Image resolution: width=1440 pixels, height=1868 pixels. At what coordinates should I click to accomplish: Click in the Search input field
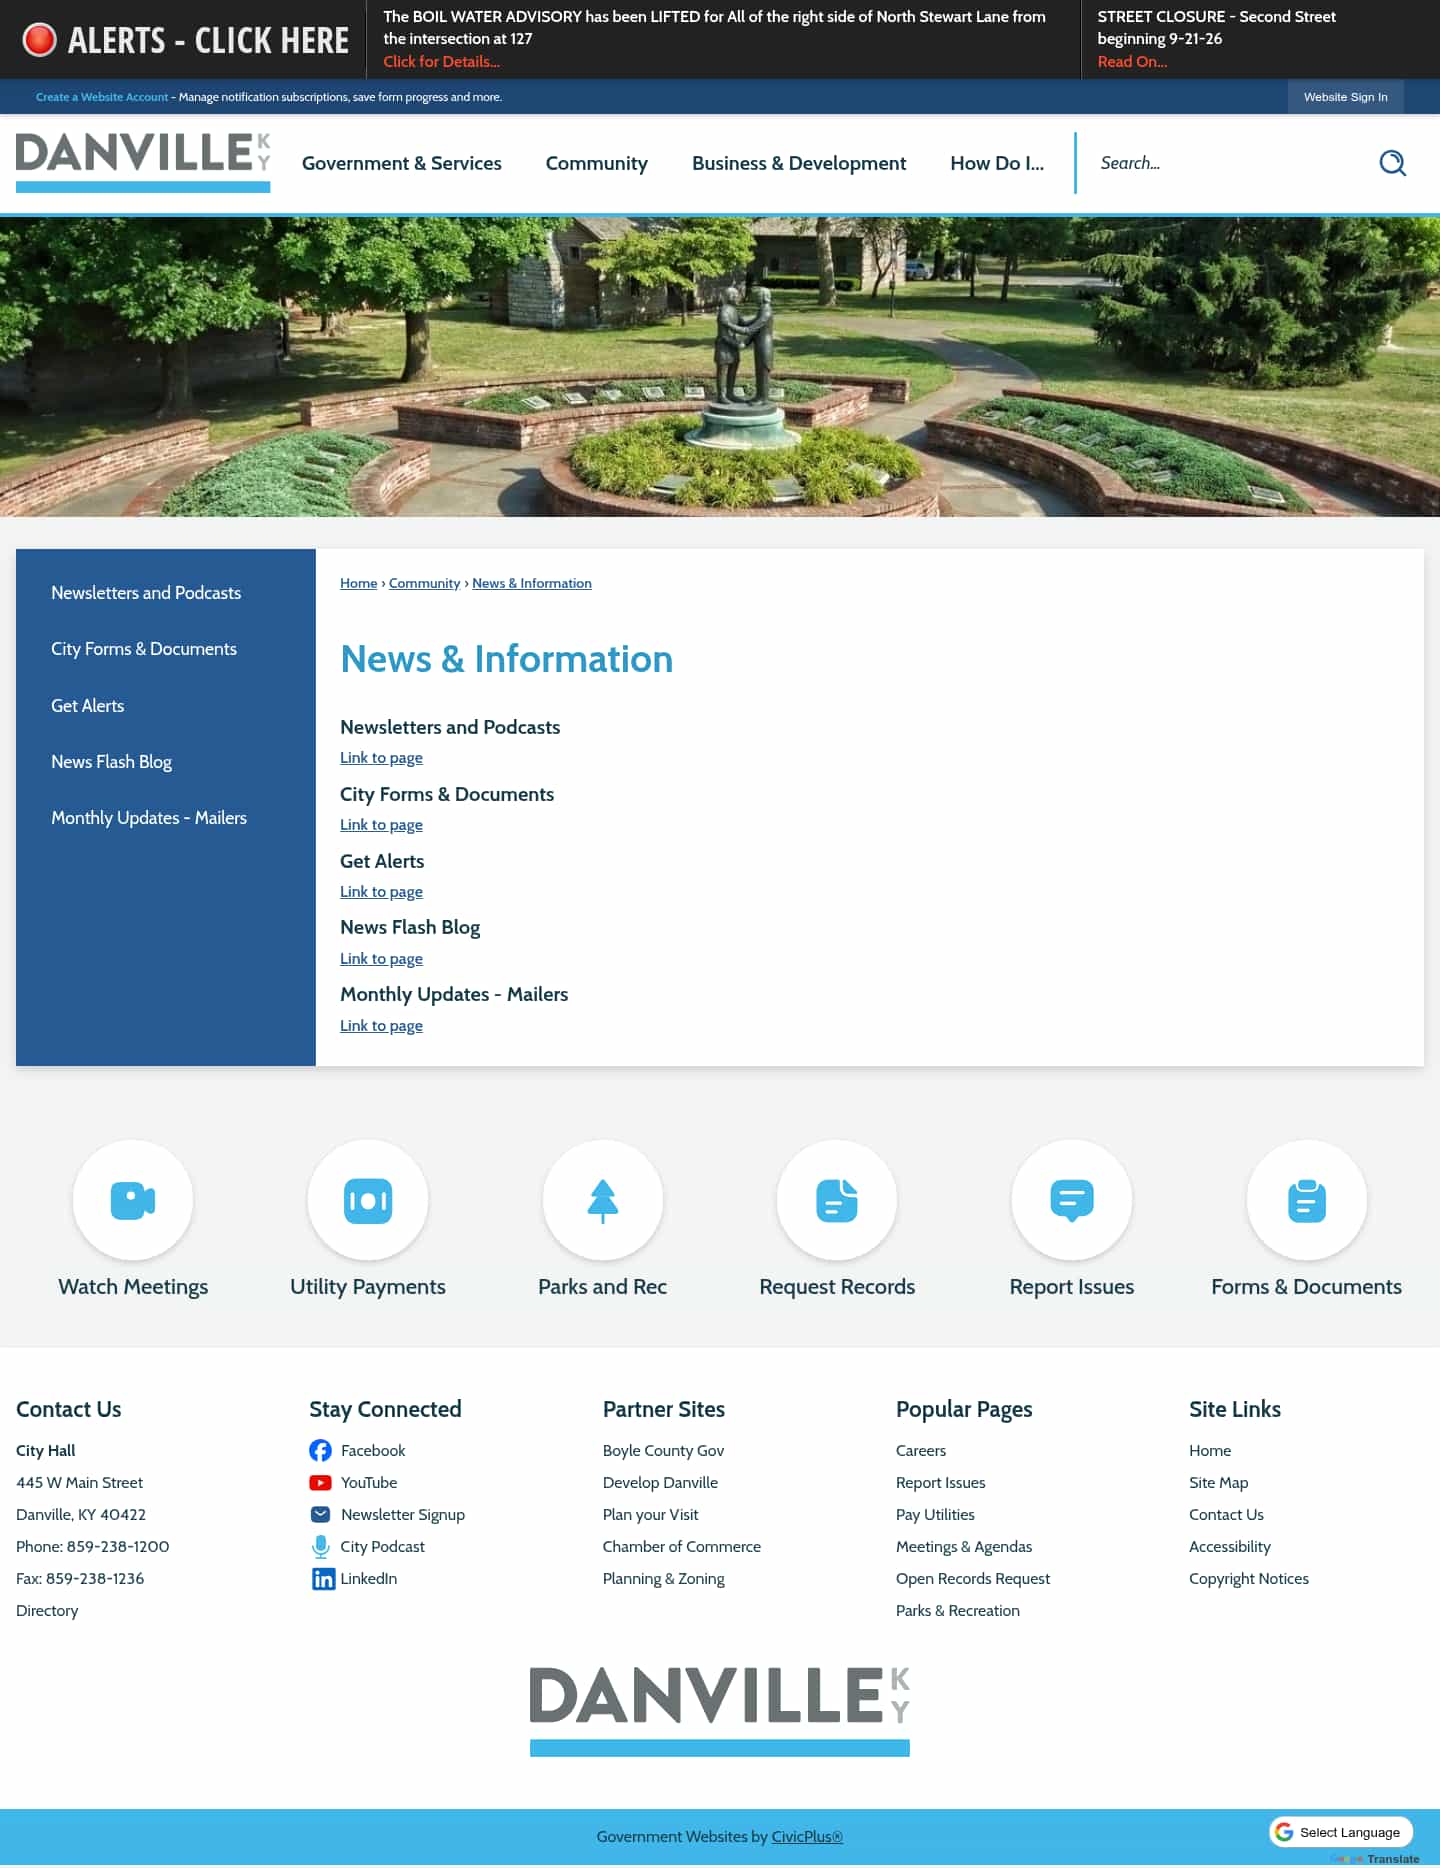coord(1232,163)
